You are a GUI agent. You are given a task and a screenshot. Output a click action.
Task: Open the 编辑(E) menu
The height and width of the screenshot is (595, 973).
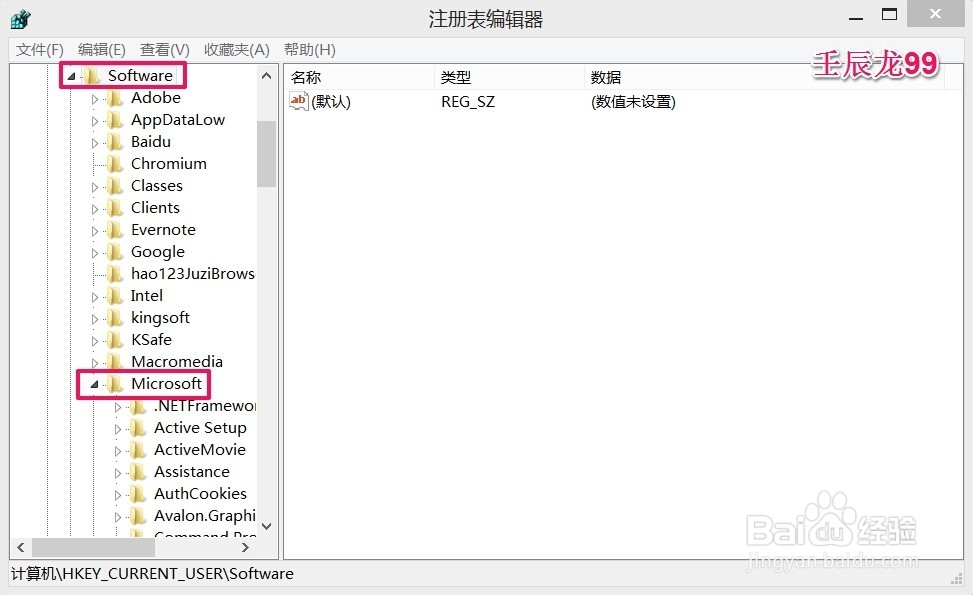click(x=102, y=50)
